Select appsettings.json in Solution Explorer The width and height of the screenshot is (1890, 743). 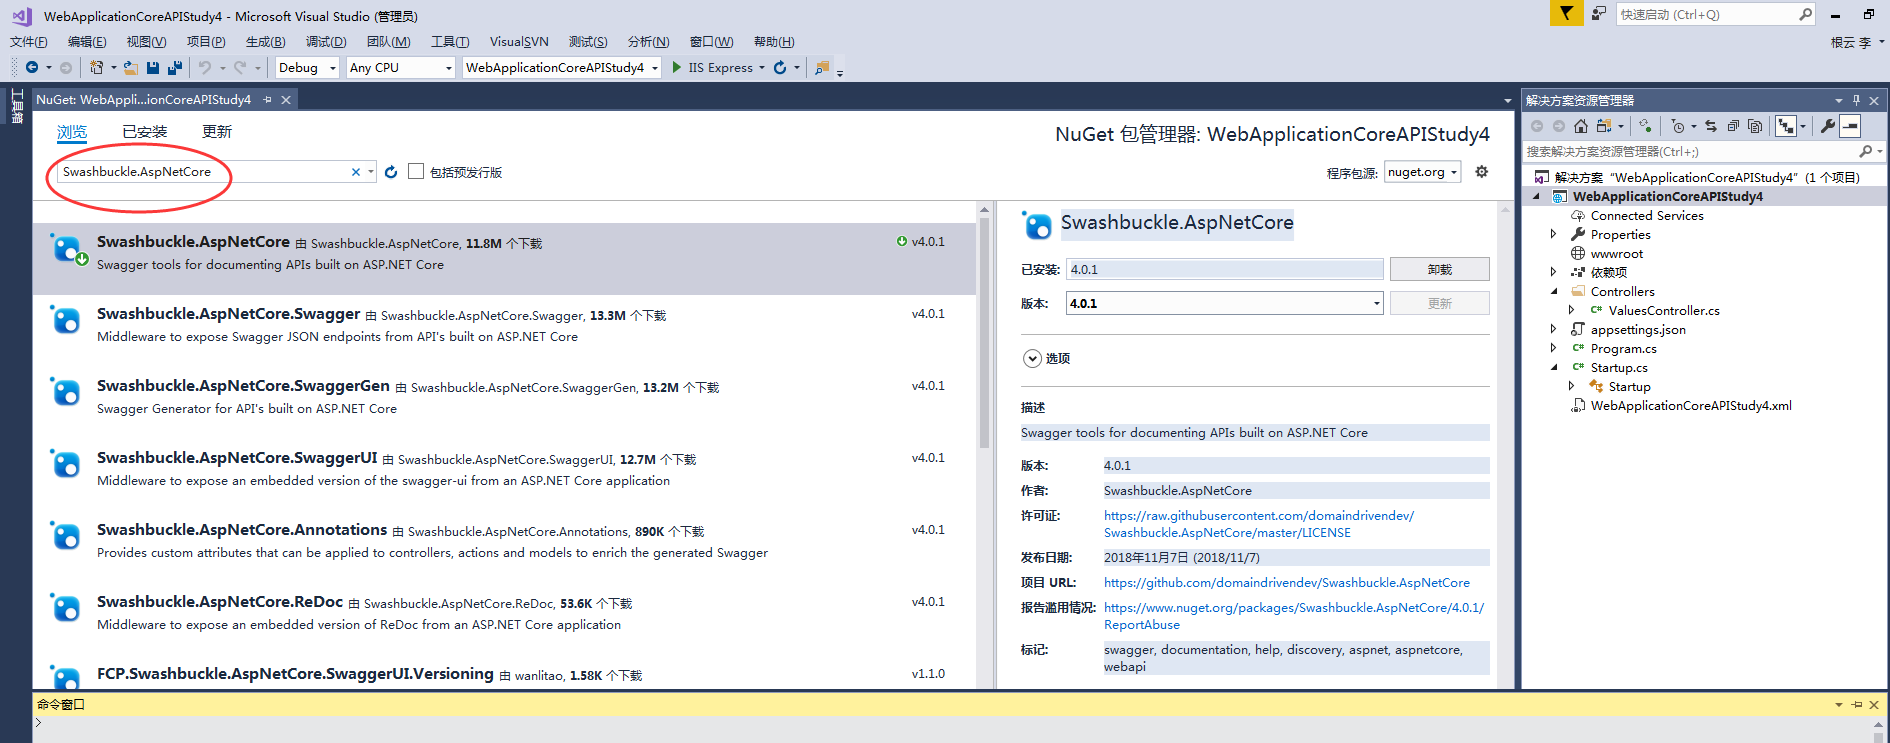pyautogui.click(x=1638, y=329)
